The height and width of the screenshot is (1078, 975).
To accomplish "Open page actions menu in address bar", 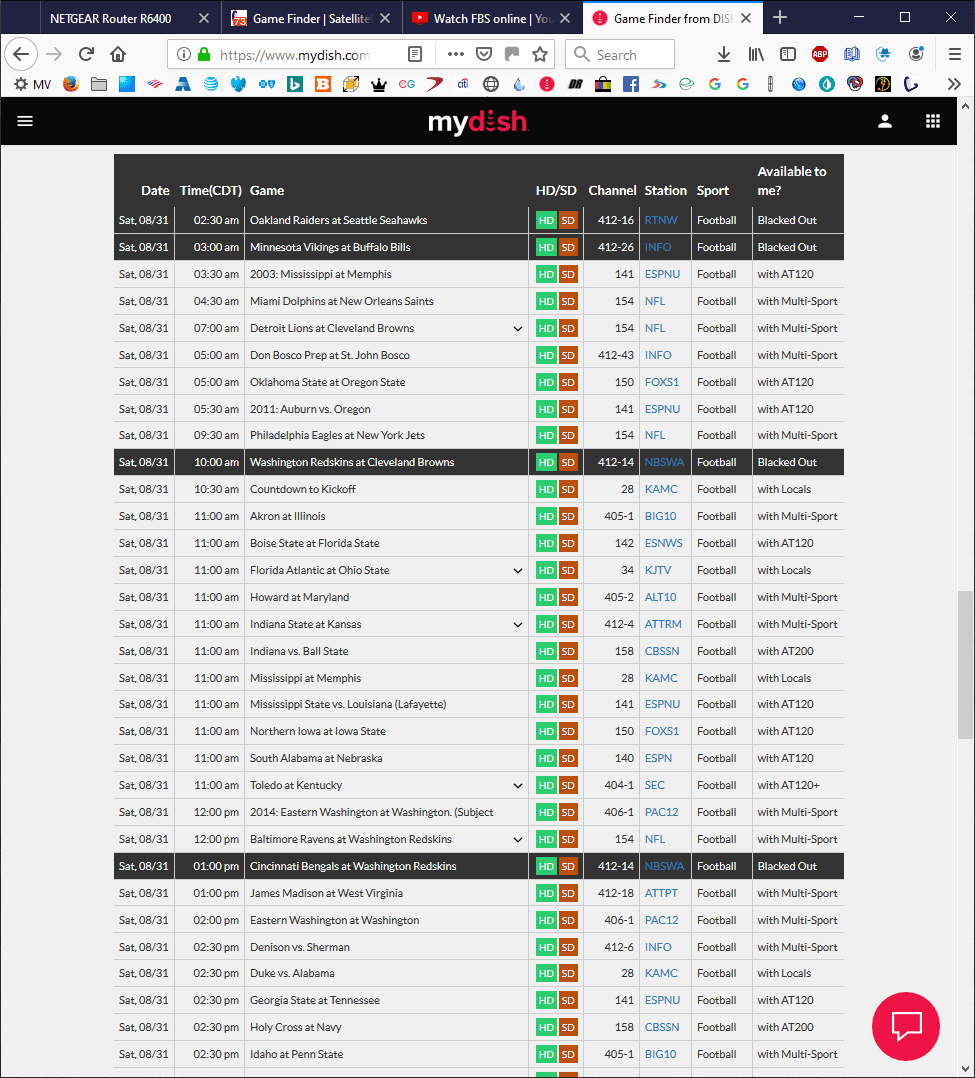I will coord(455,54).
